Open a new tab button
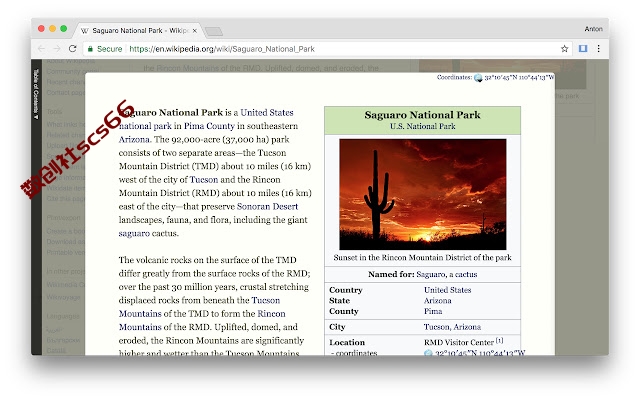The image size is (640, 400). 213,31
